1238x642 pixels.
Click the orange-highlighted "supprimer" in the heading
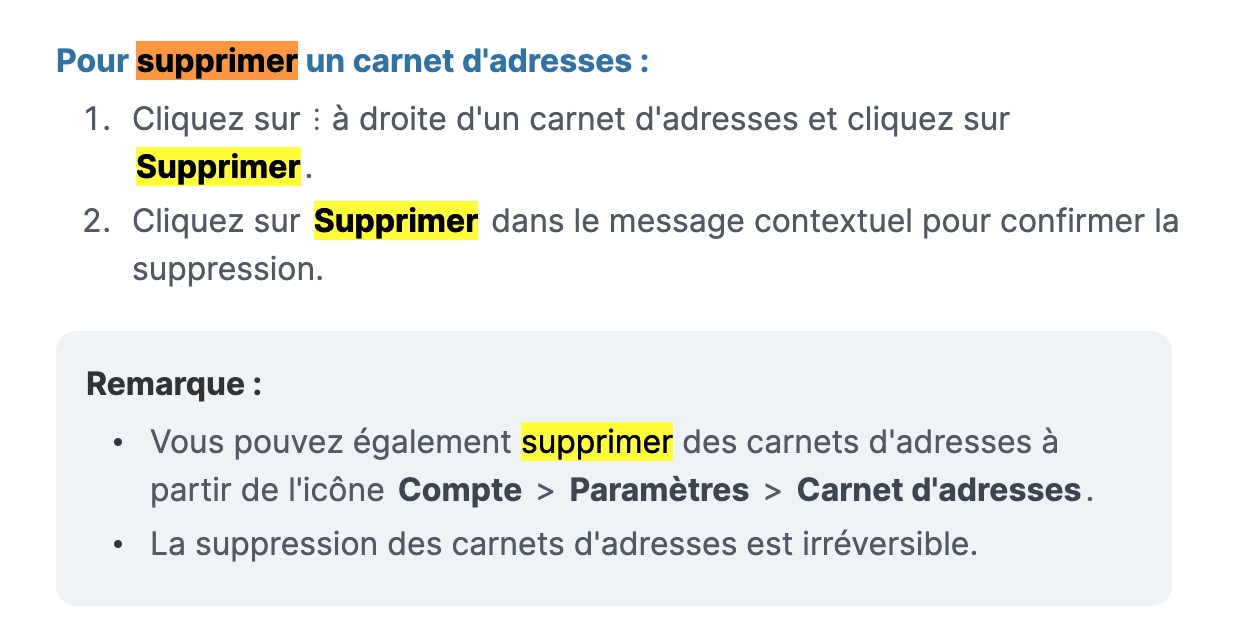click(217, 61)
